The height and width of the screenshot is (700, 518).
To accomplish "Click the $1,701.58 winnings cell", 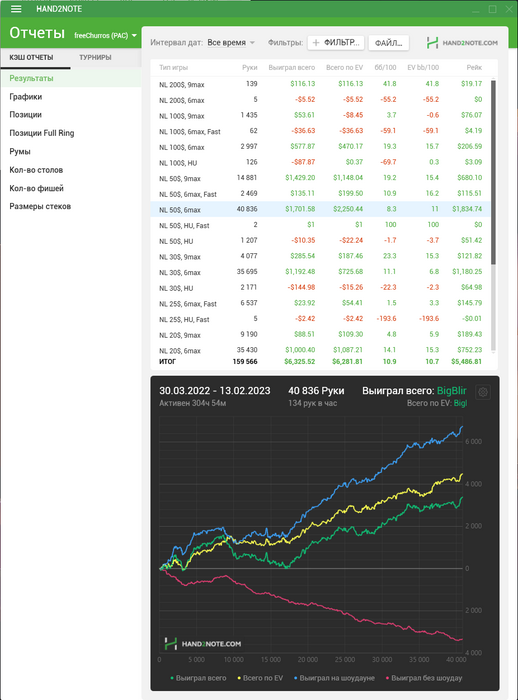I will [300, 209].
